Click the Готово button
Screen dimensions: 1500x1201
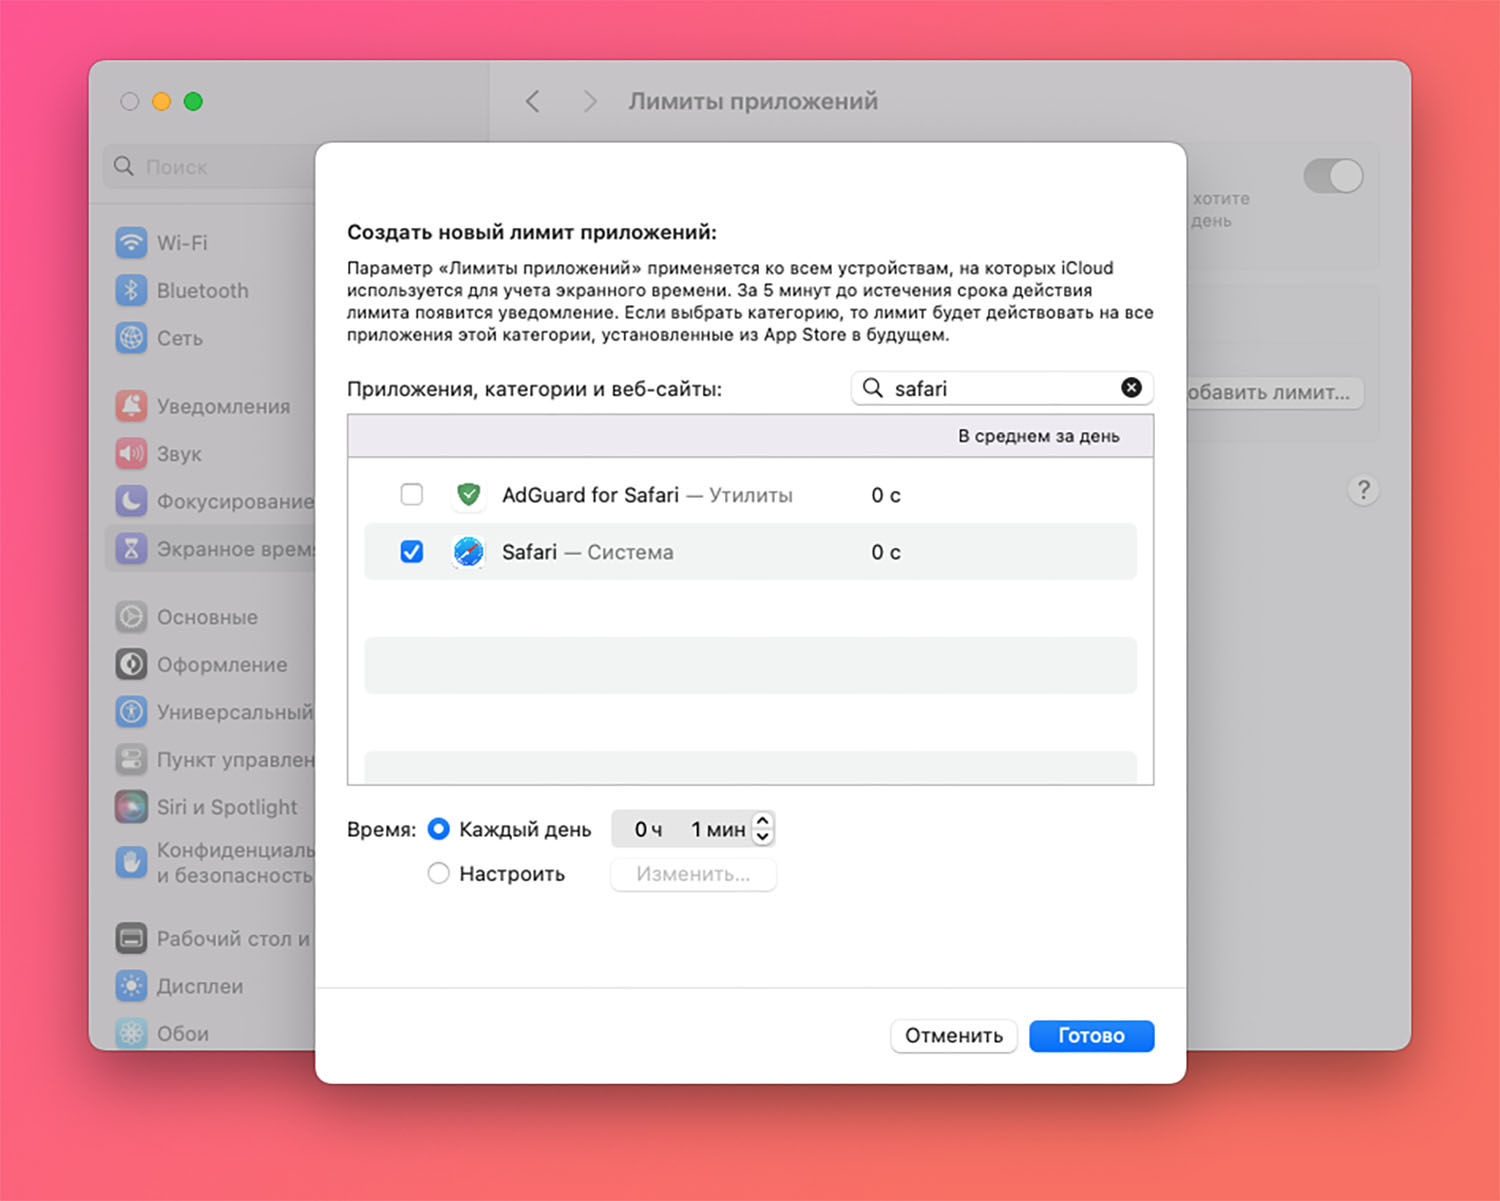(1091, 1035)
